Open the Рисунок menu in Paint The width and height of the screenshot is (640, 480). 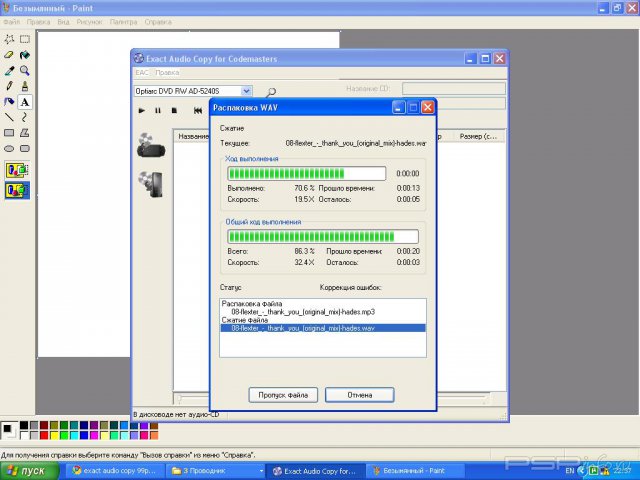[90, 21]
